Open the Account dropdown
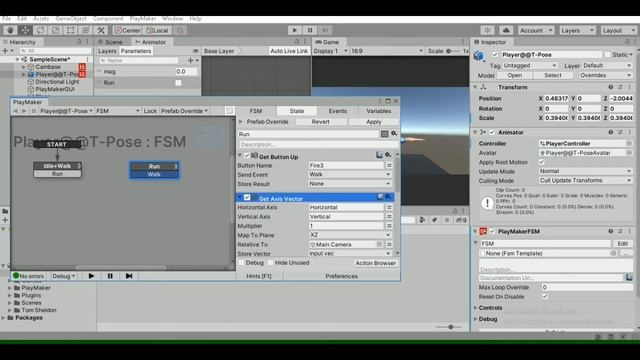This screenshot has width=640, height=360. [536, 31]
